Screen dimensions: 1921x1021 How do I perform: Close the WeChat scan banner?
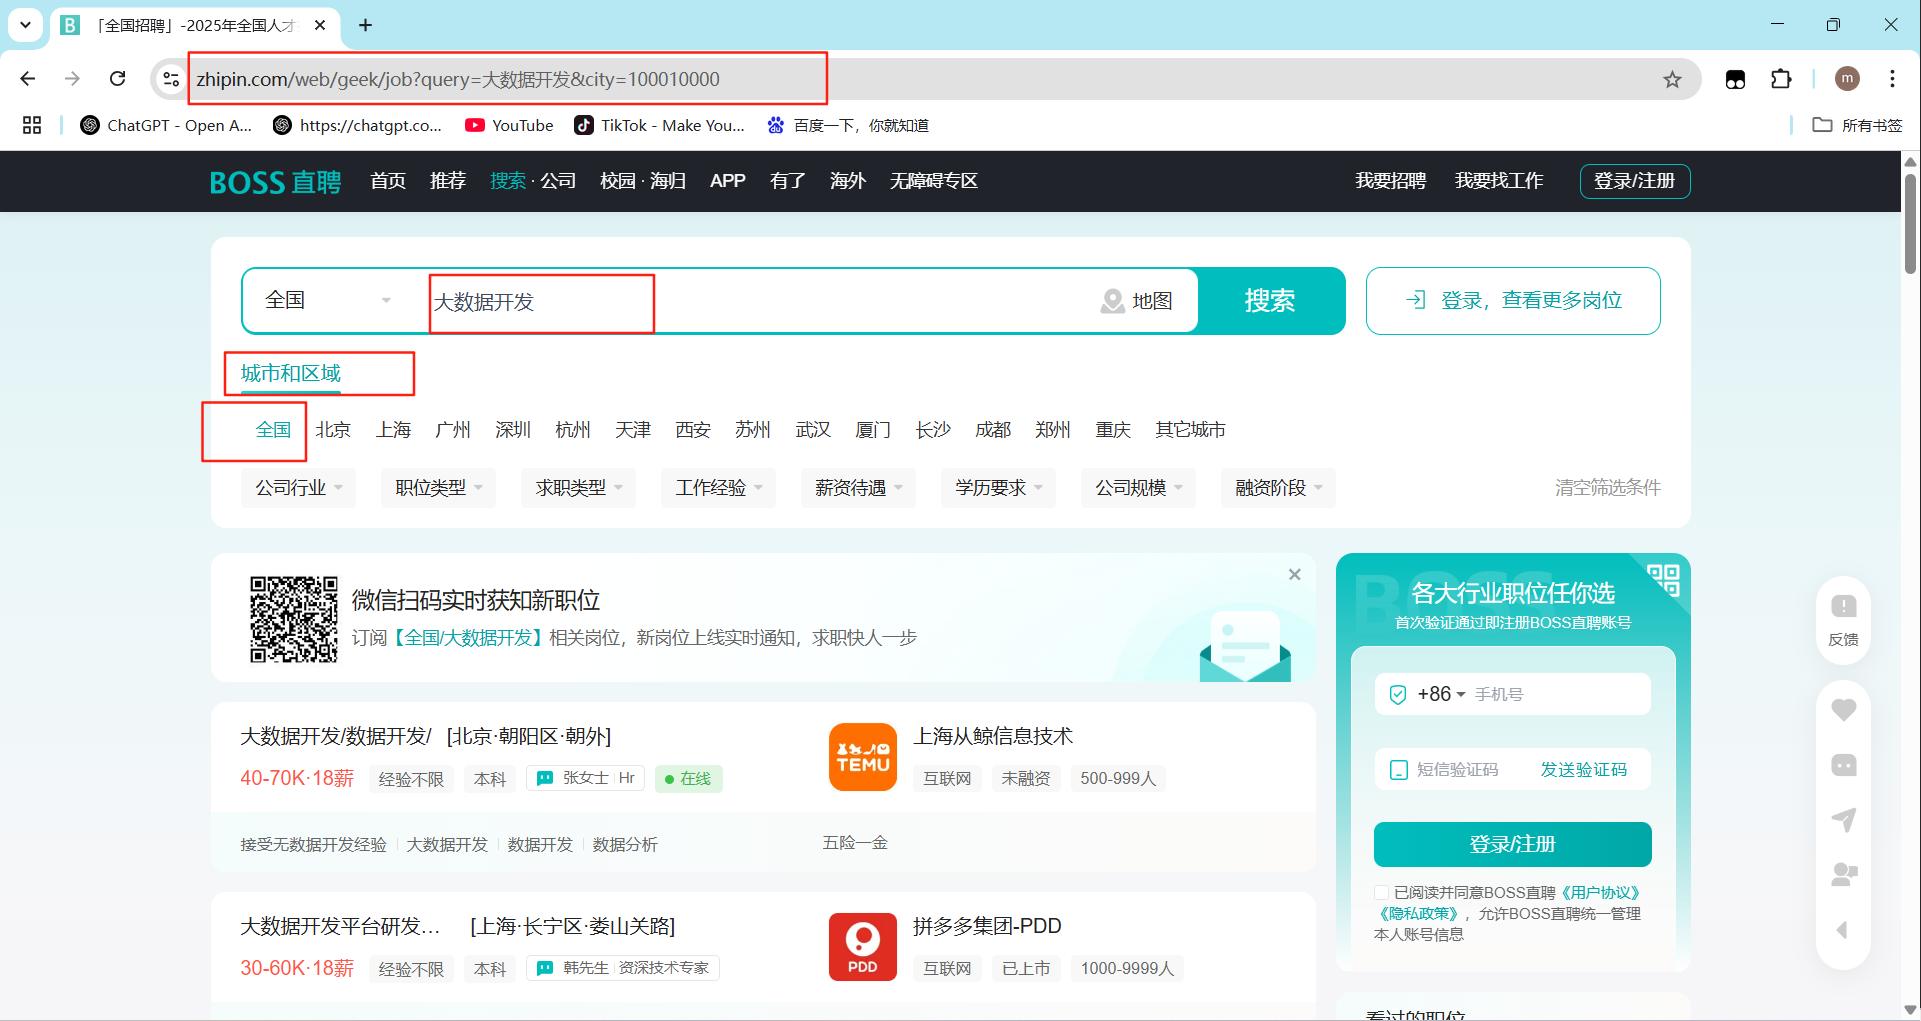pyautogui.click(x=1295, y=574)
